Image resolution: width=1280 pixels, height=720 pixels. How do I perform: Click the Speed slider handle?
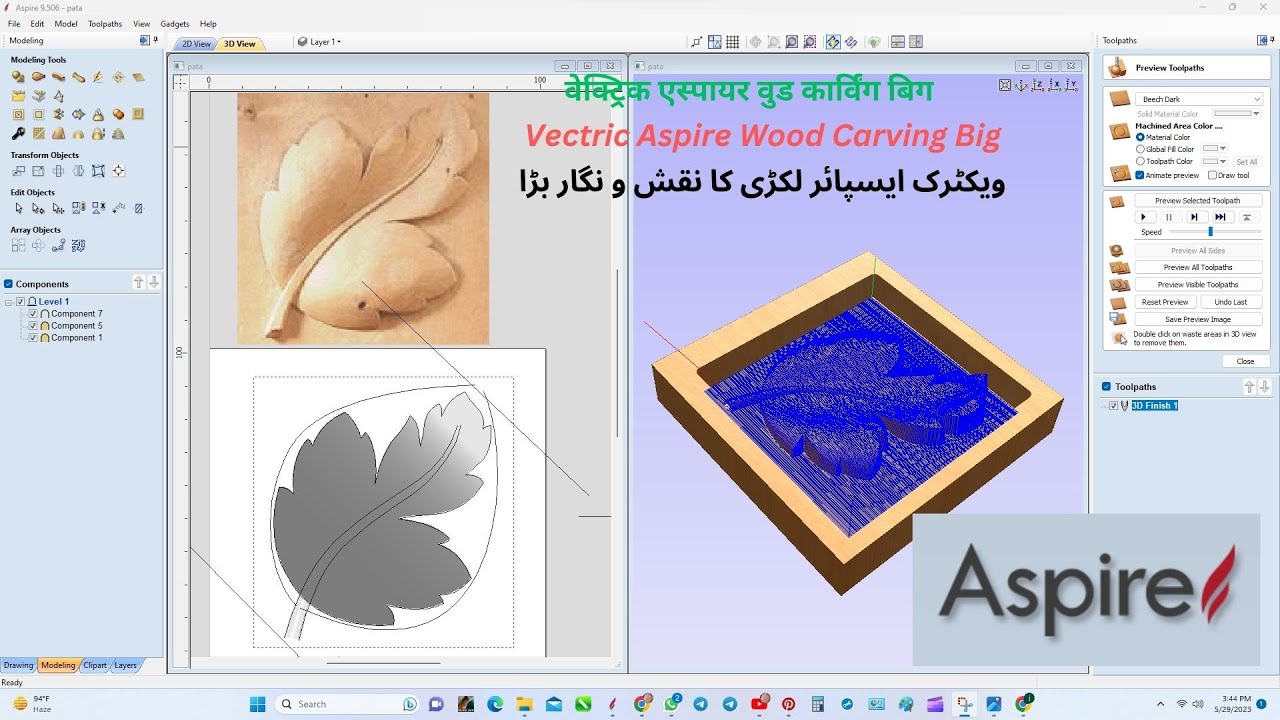click(x=1210, y=231)
